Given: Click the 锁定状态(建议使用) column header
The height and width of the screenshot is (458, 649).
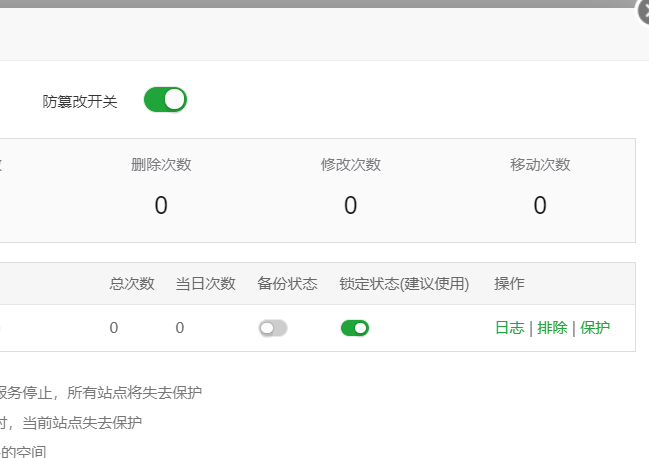Looking at the screenshot, I should [x=404, y=284].
